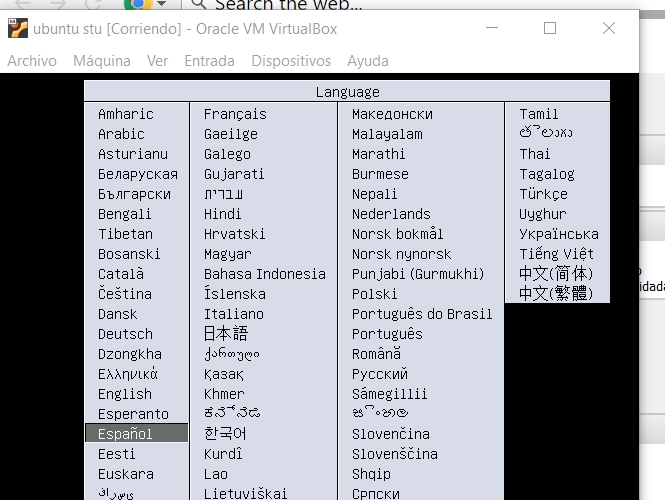Select Français from the language list
The height and width of the screenshot is (500, 665).
click(235, 114)
